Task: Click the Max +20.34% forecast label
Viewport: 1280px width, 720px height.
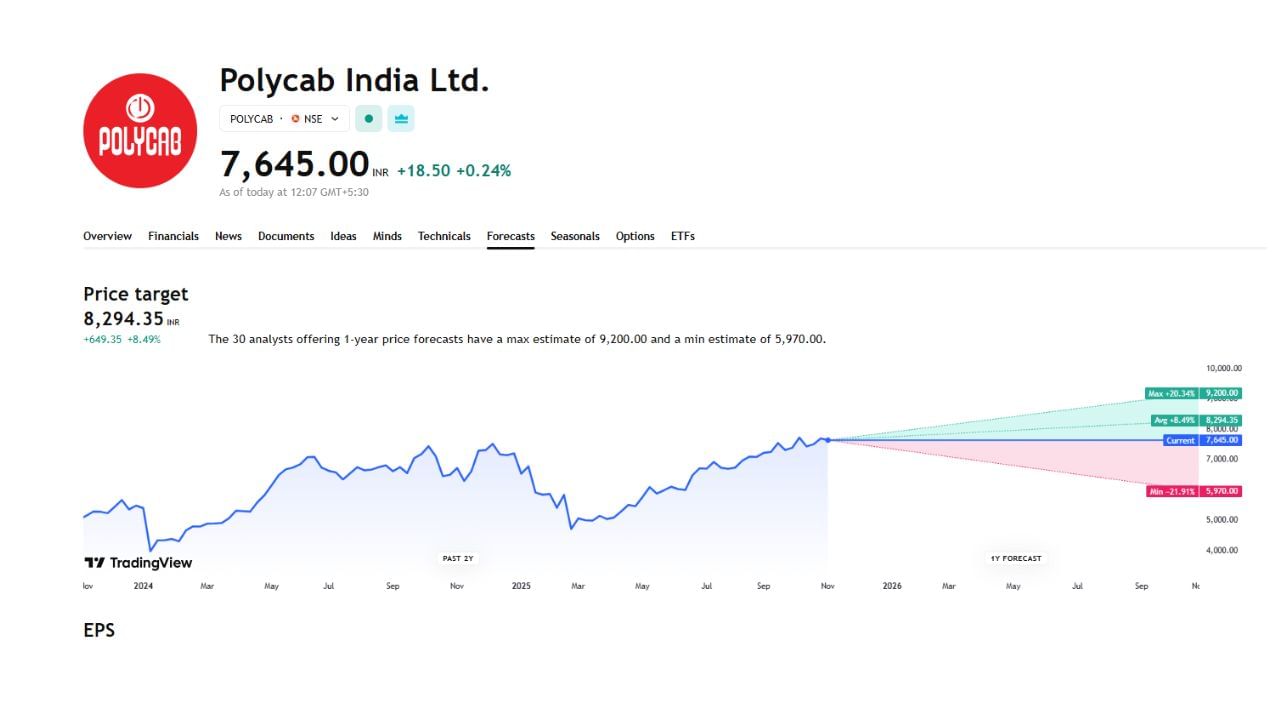Action: click(1172, 394)
